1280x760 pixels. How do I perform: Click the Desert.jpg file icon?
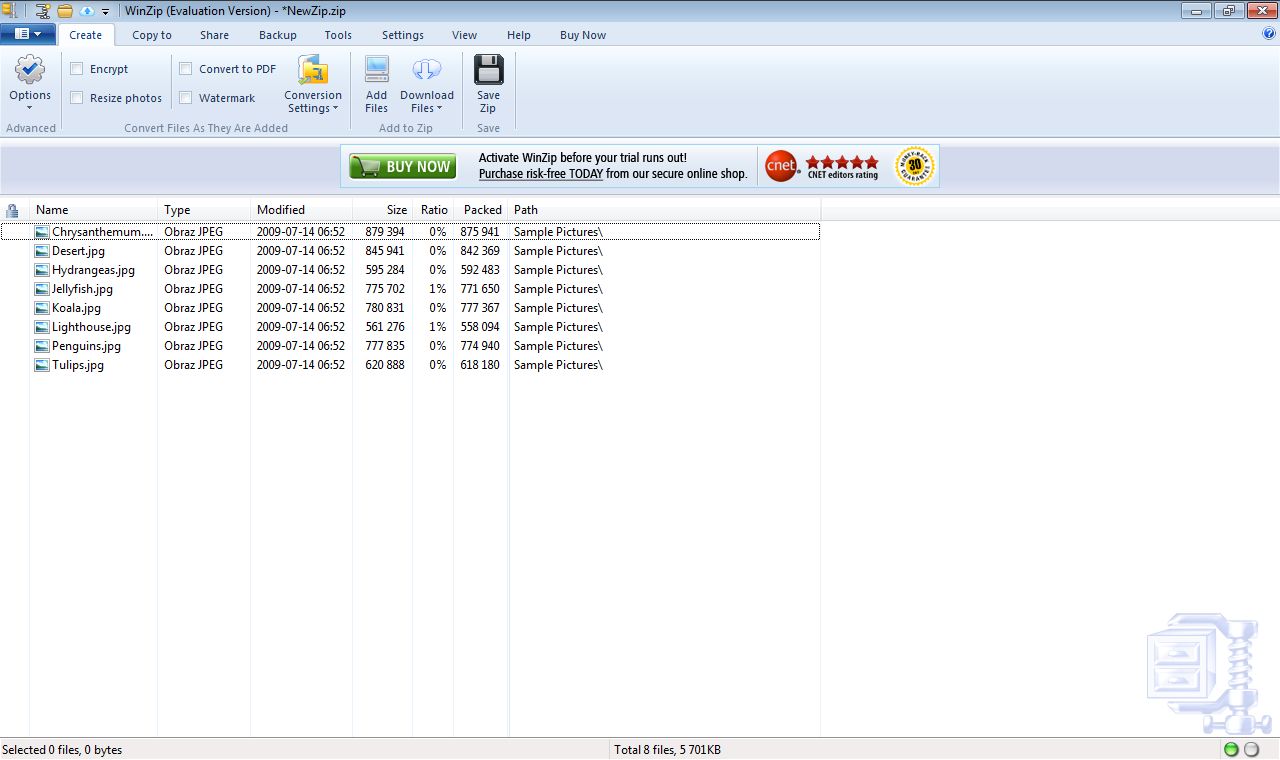point(42,251)
